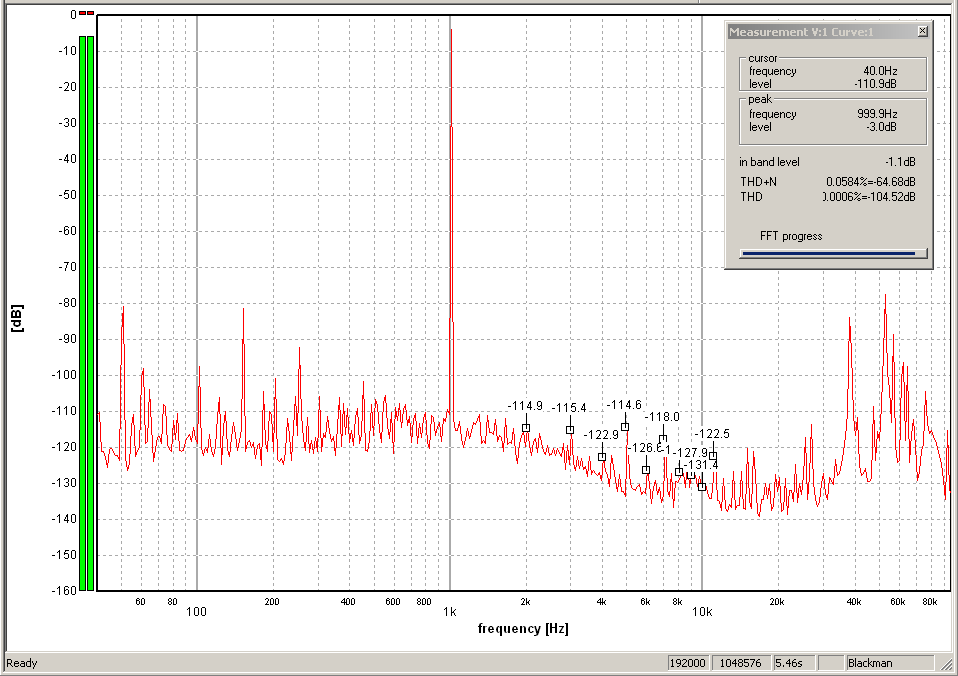Click the left green level meter
Viewport: 958px width, 676px height.
[83, 310]
